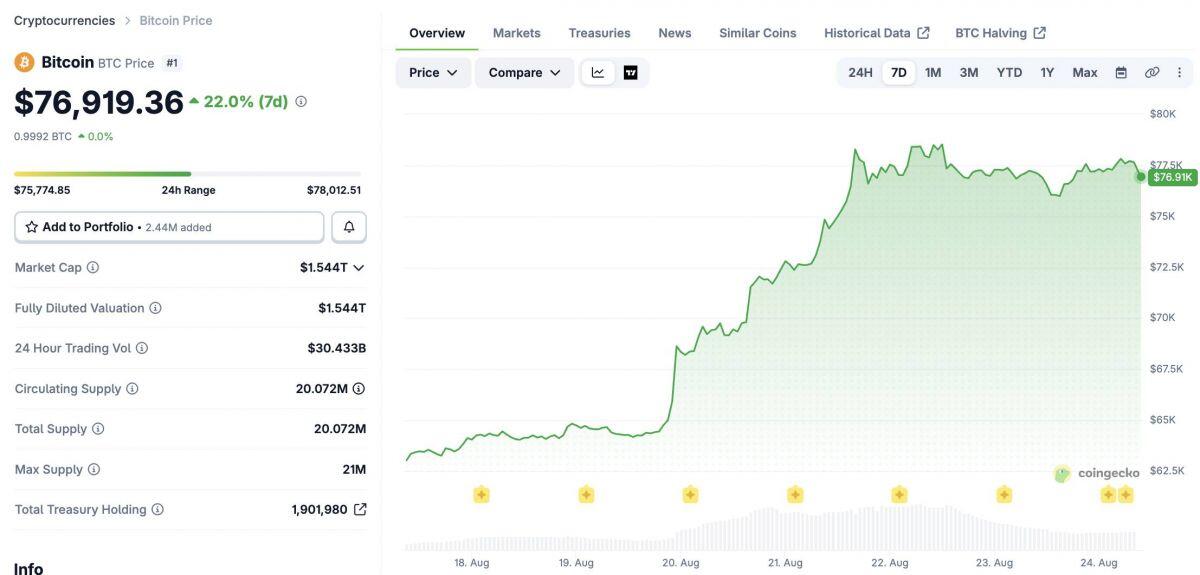
Task: Click the 24h Range progress bar
Action: click(x=187, y=174)
